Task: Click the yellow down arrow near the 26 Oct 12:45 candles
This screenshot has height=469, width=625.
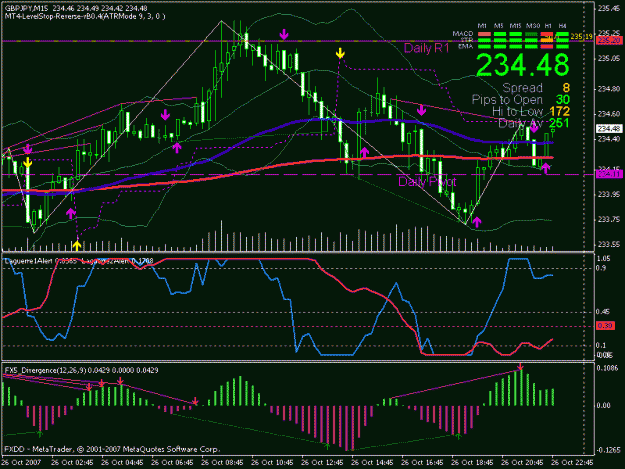Action: 340,53
